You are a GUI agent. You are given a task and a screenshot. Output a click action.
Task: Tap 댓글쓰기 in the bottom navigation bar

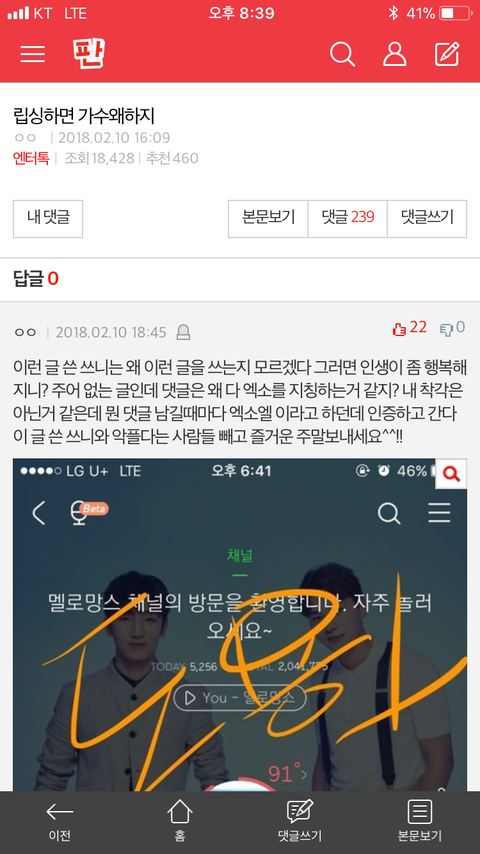(300, 821)
